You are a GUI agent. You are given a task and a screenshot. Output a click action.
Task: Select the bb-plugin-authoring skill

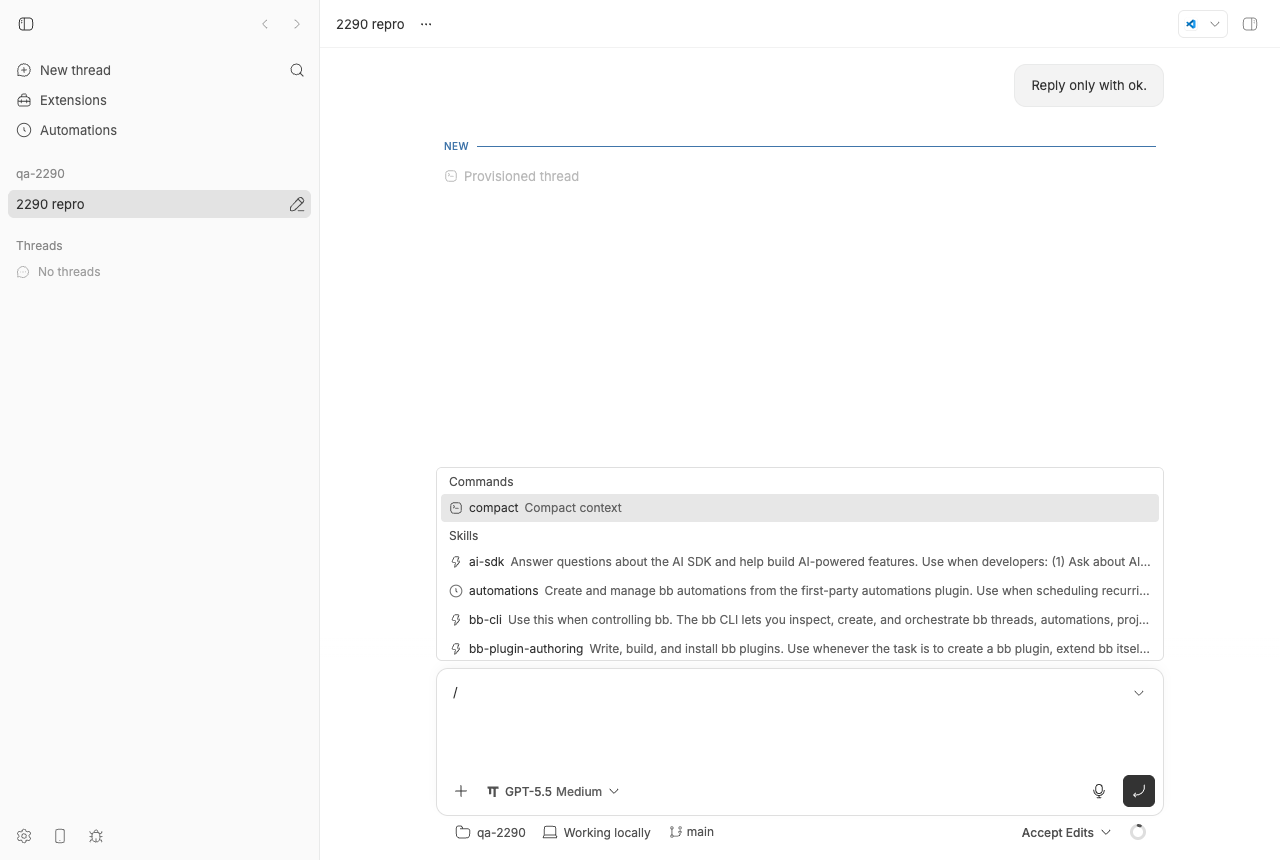pos(800,649)
